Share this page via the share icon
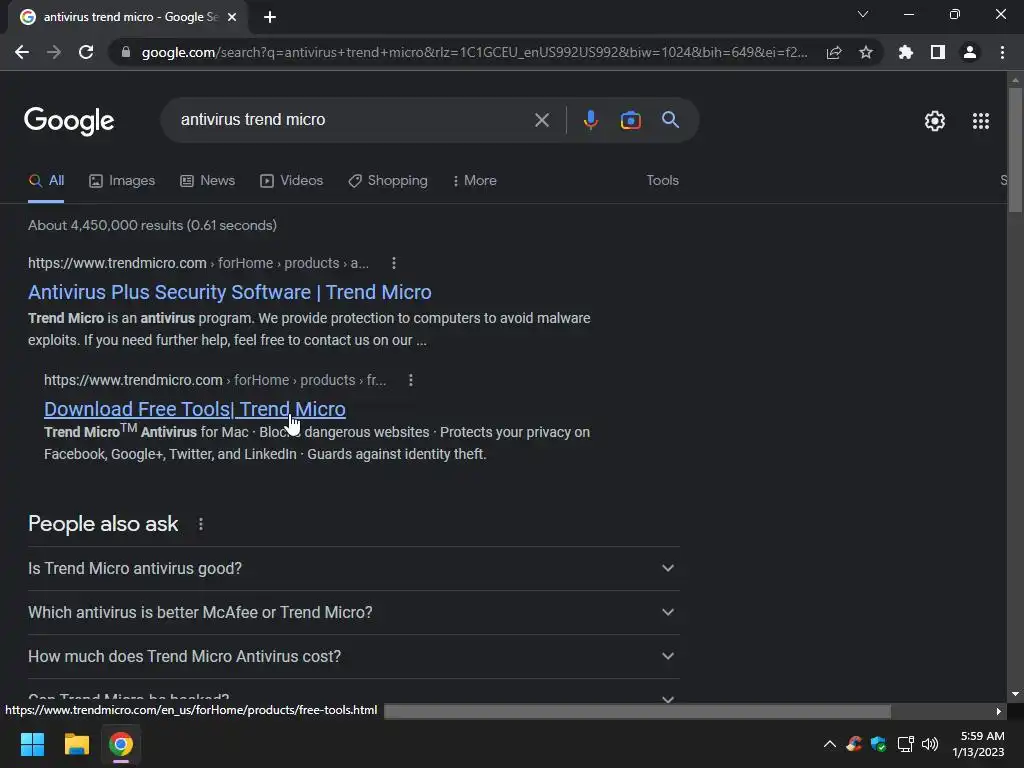Viewport: 1024px width, 768px height. pyautogui.click(x=834, y=52)
